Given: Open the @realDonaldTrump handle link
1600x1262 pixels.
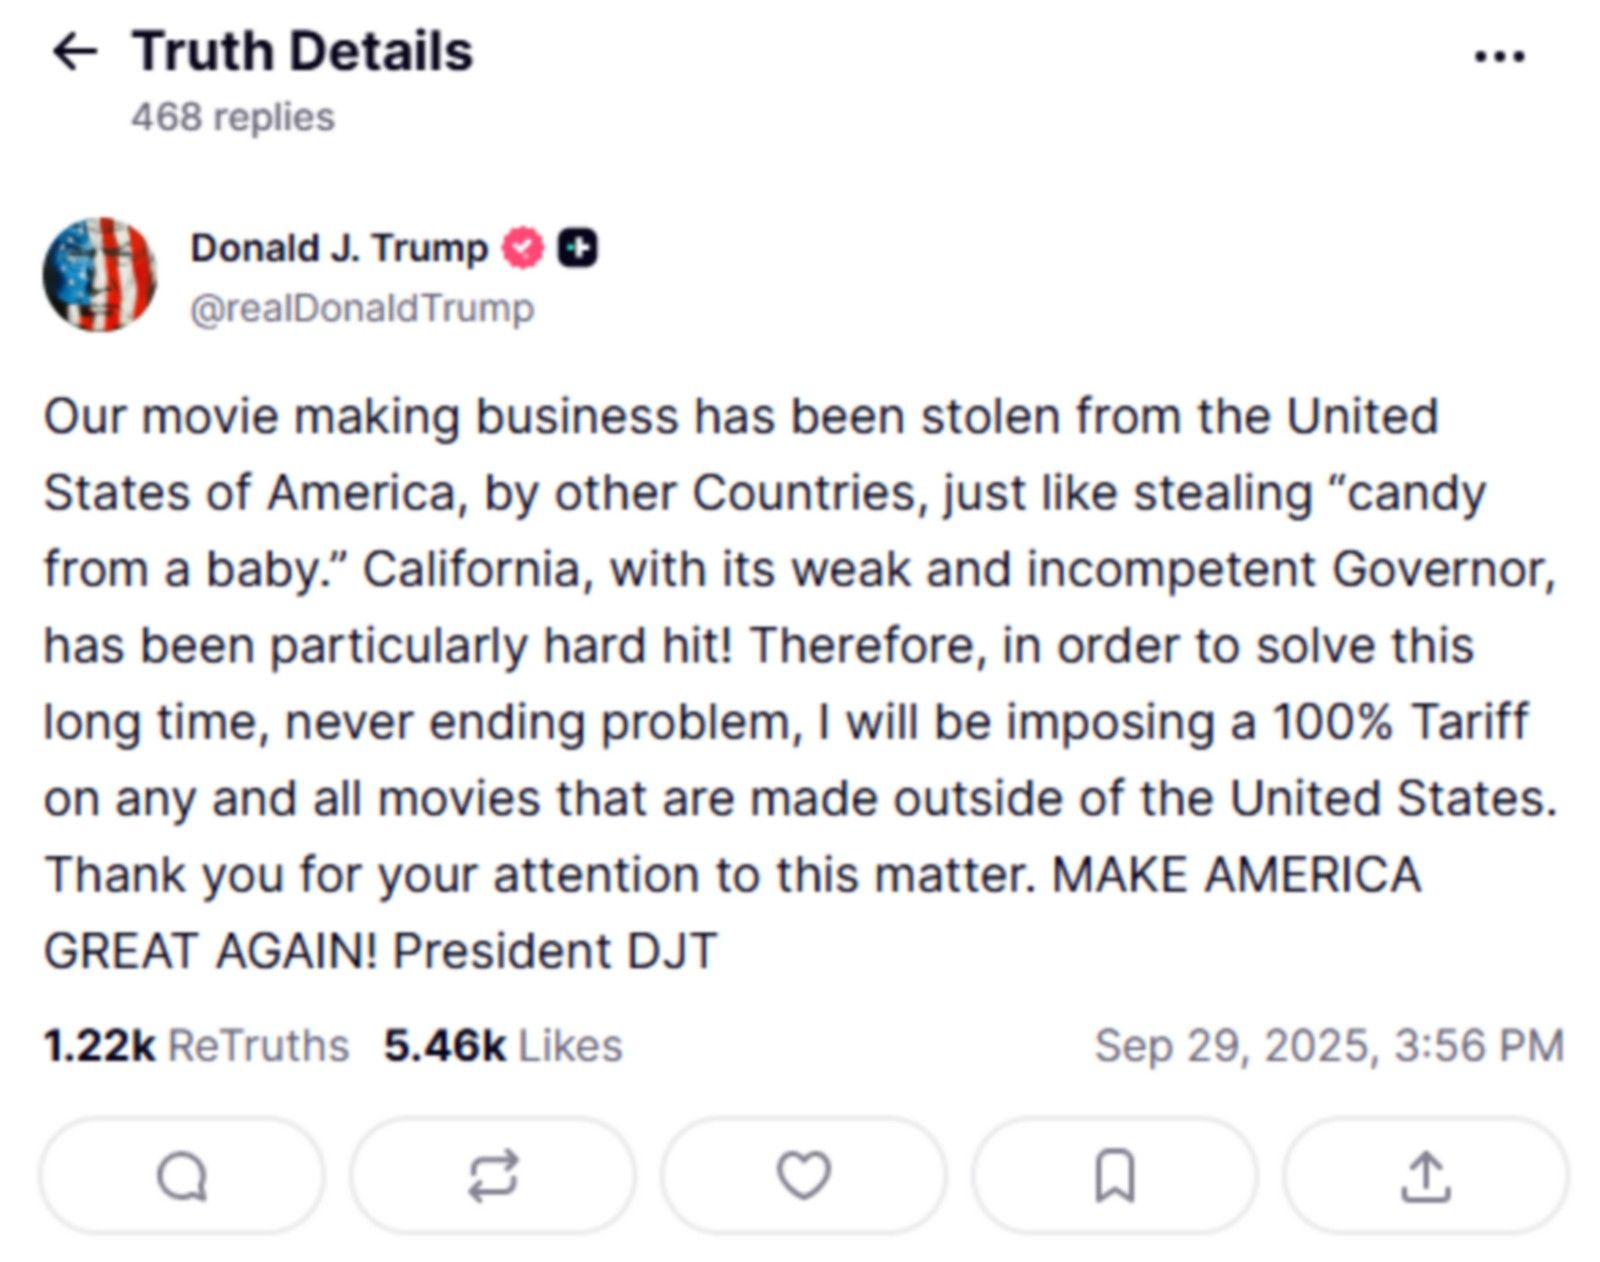Looking at the screenshot, I should [x=362, y=308].
